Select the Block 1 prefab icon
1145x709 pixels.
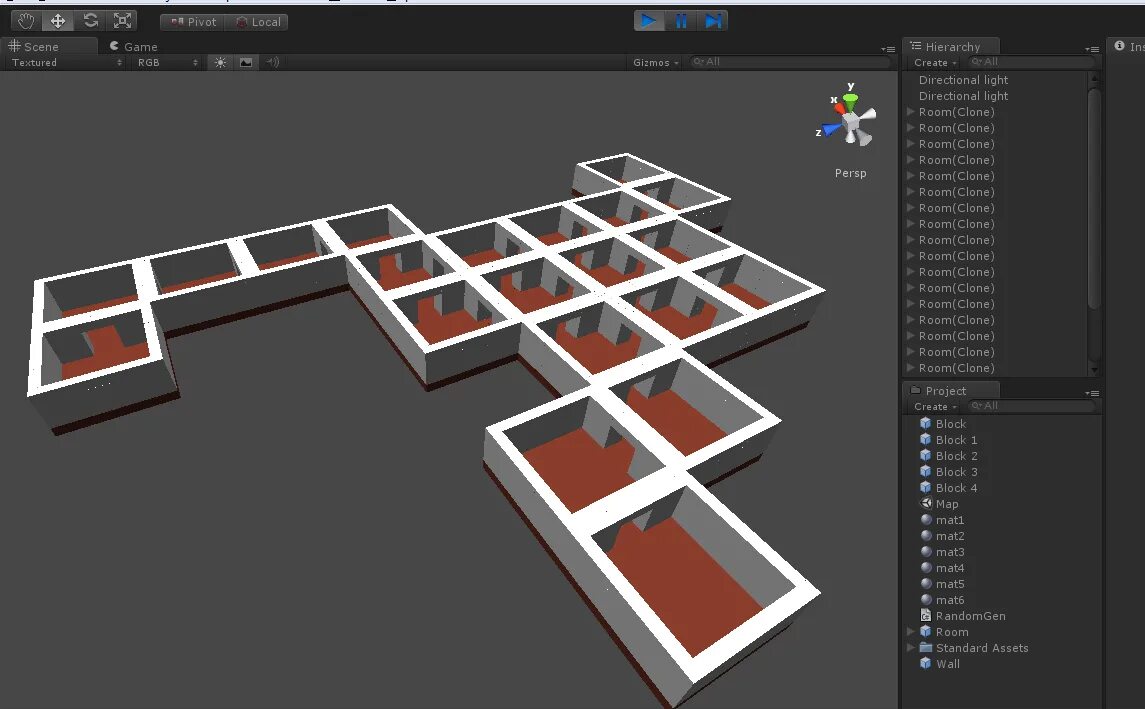pos(925,440)
